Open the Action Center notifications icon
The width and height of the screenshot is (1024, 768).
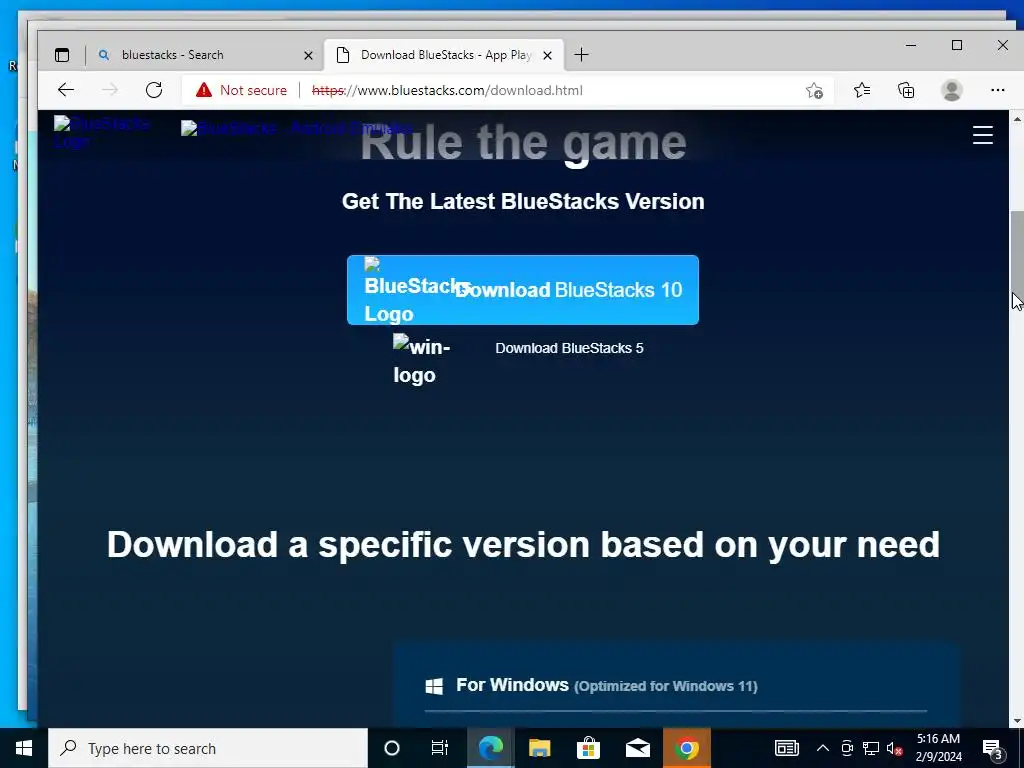point(993,748)
